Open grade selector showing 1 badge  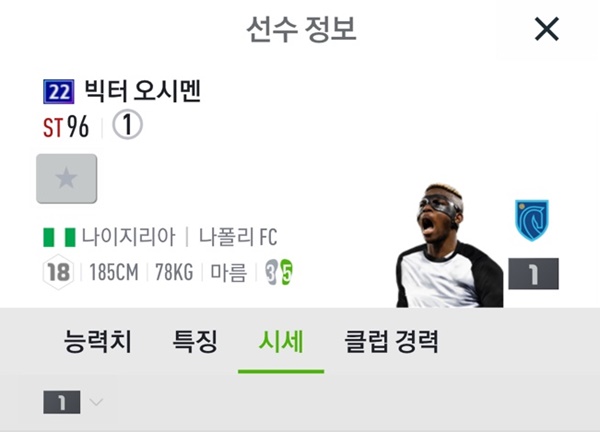[62, 402]
